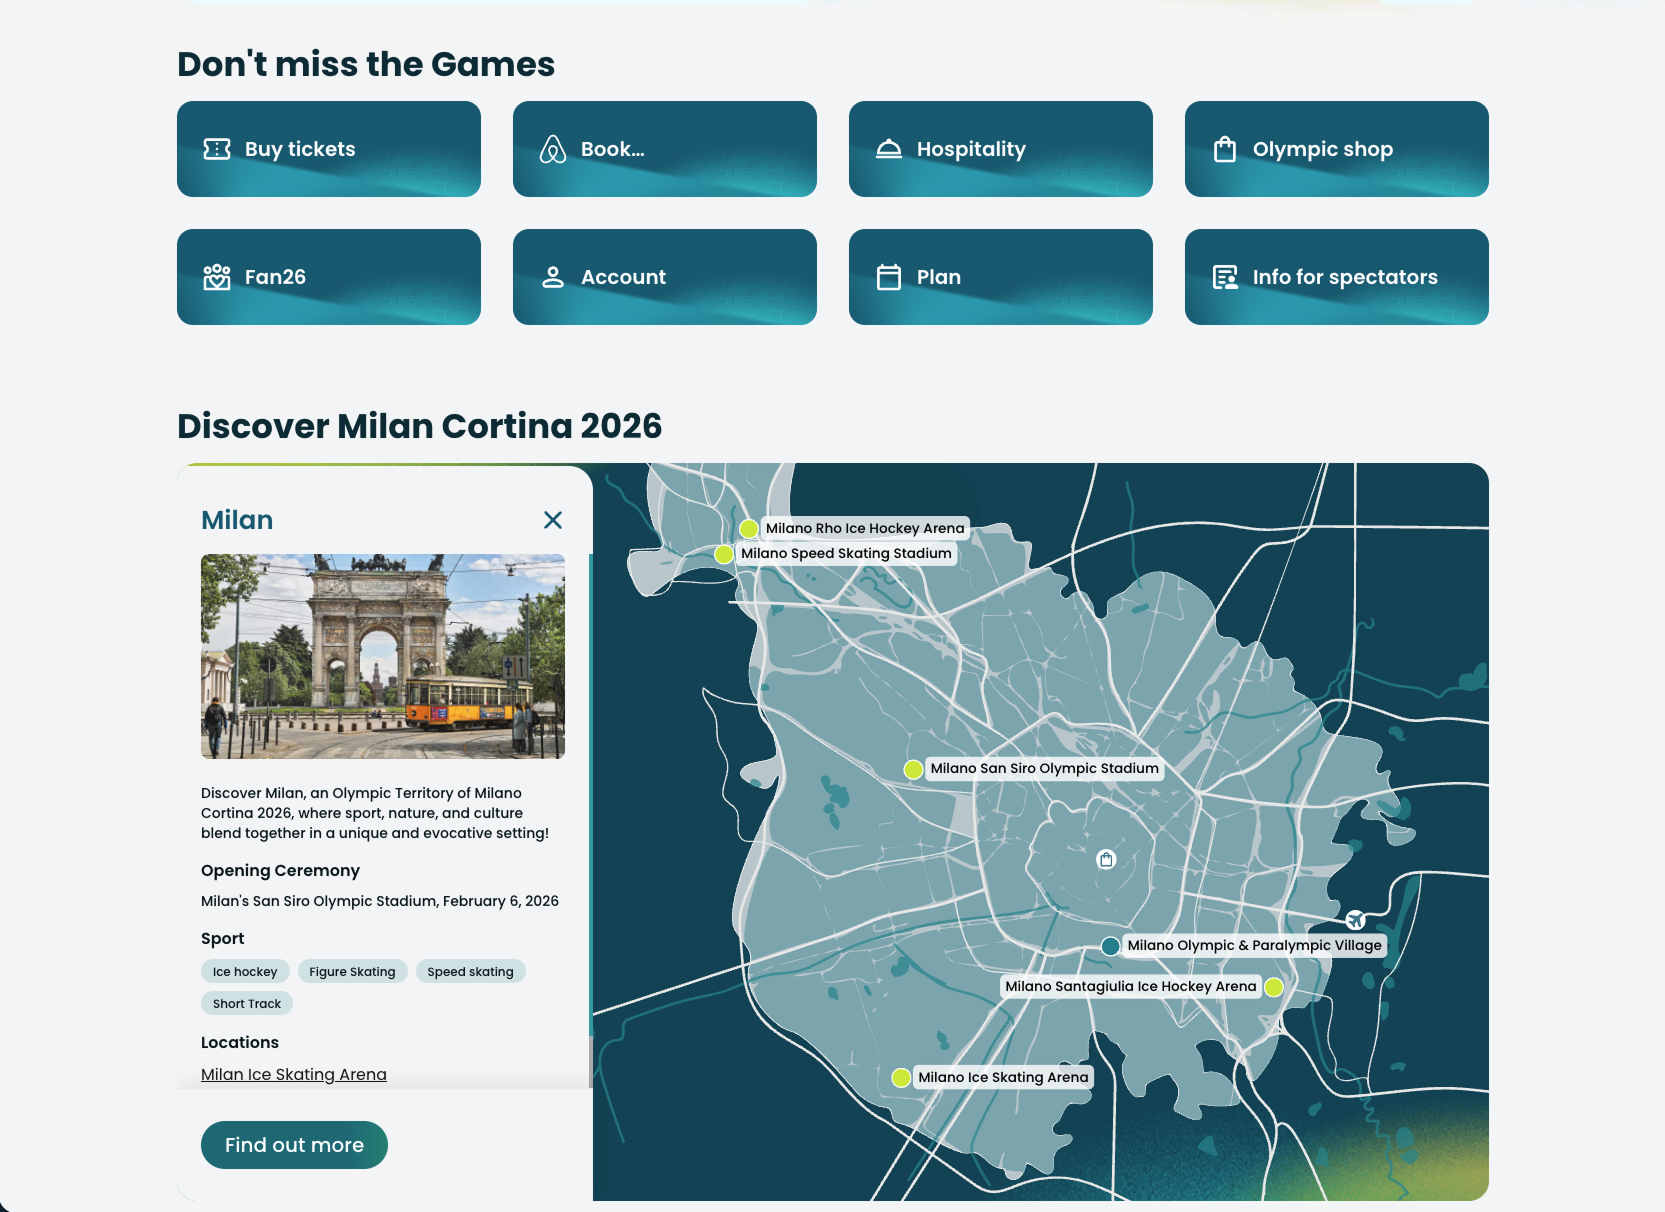
Task: Click the Airbnb icon on the Book card
Action: (x=553, y=149)
